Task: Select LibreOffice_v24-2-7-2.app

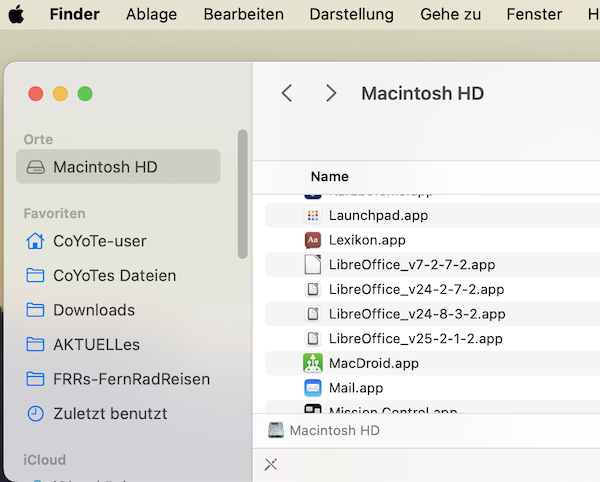Action: point(432,289)
